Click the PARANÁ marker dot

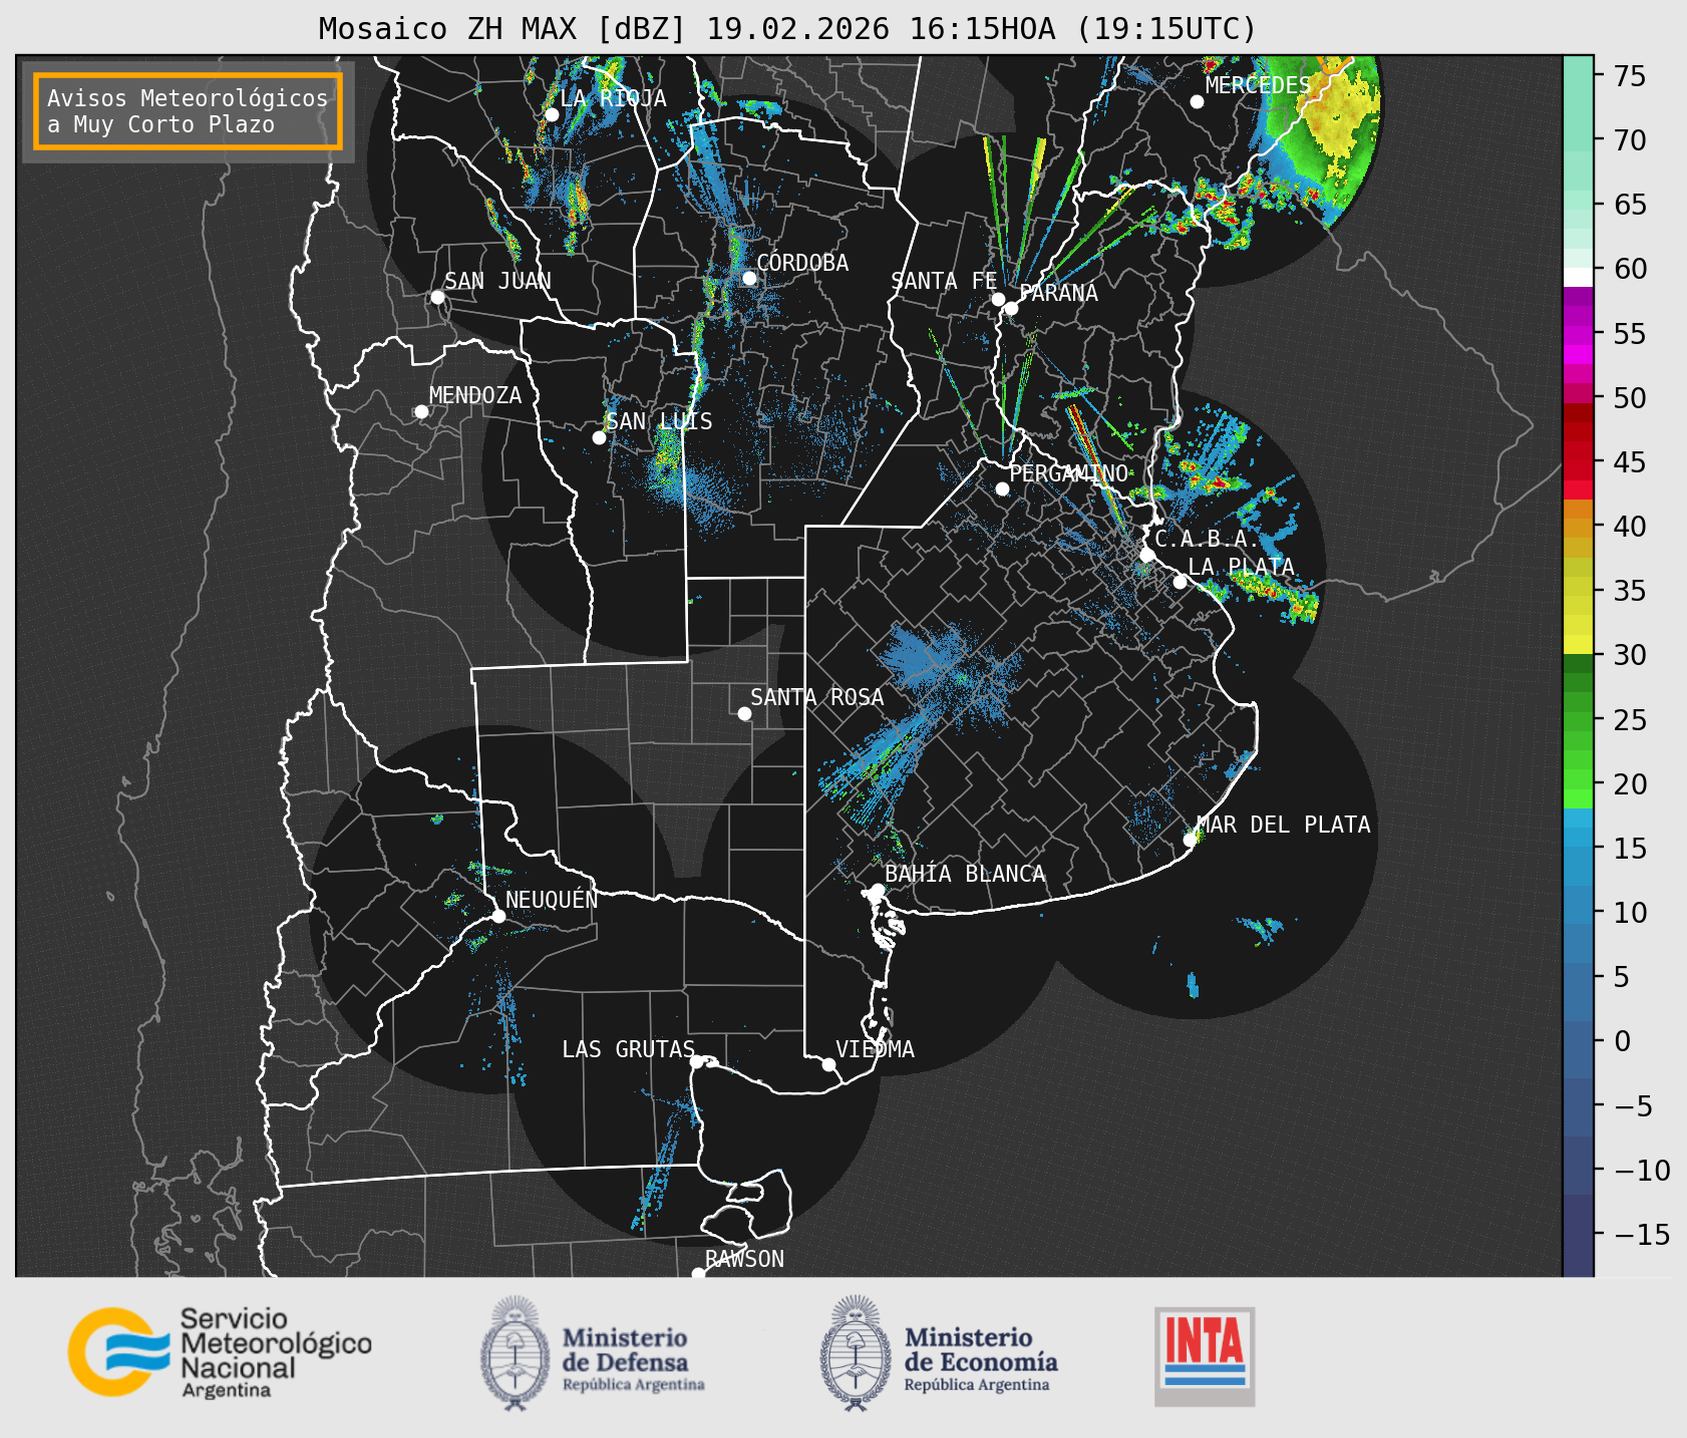(x=1011, y=308)
